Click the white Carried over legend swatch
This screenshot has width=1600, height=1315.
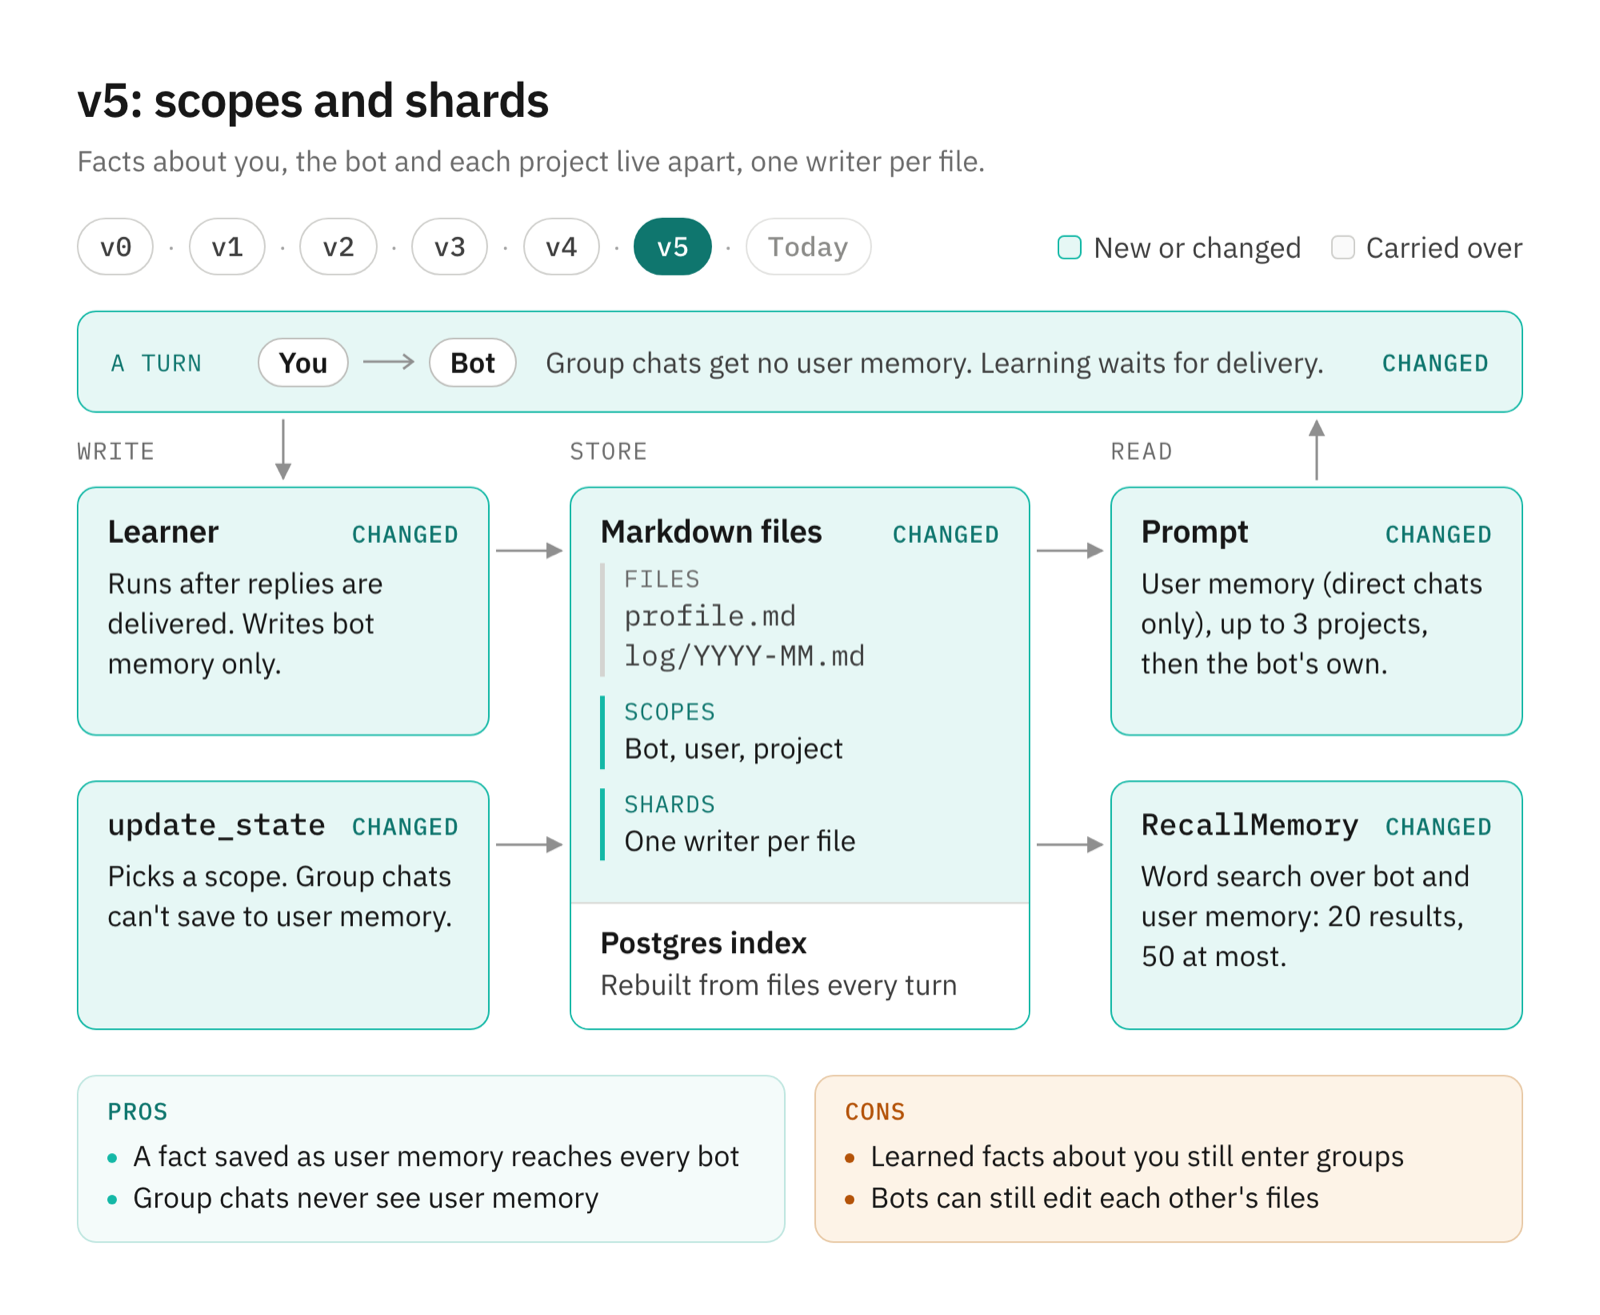click(x=1343, y=248)
